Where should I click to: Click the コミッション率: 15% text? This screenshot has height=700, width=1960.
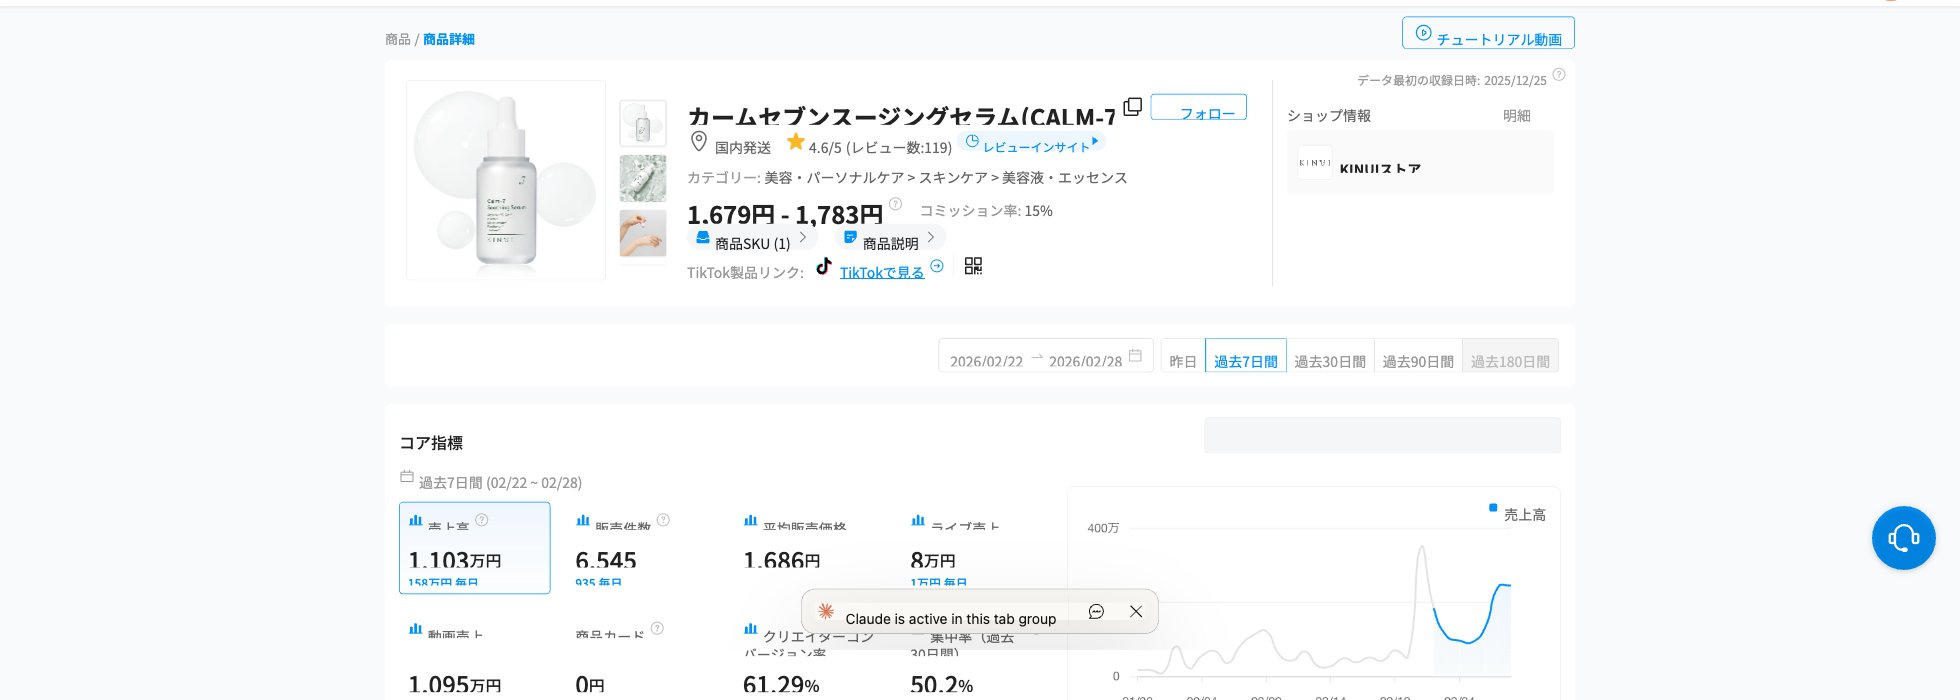coord(986,211)
